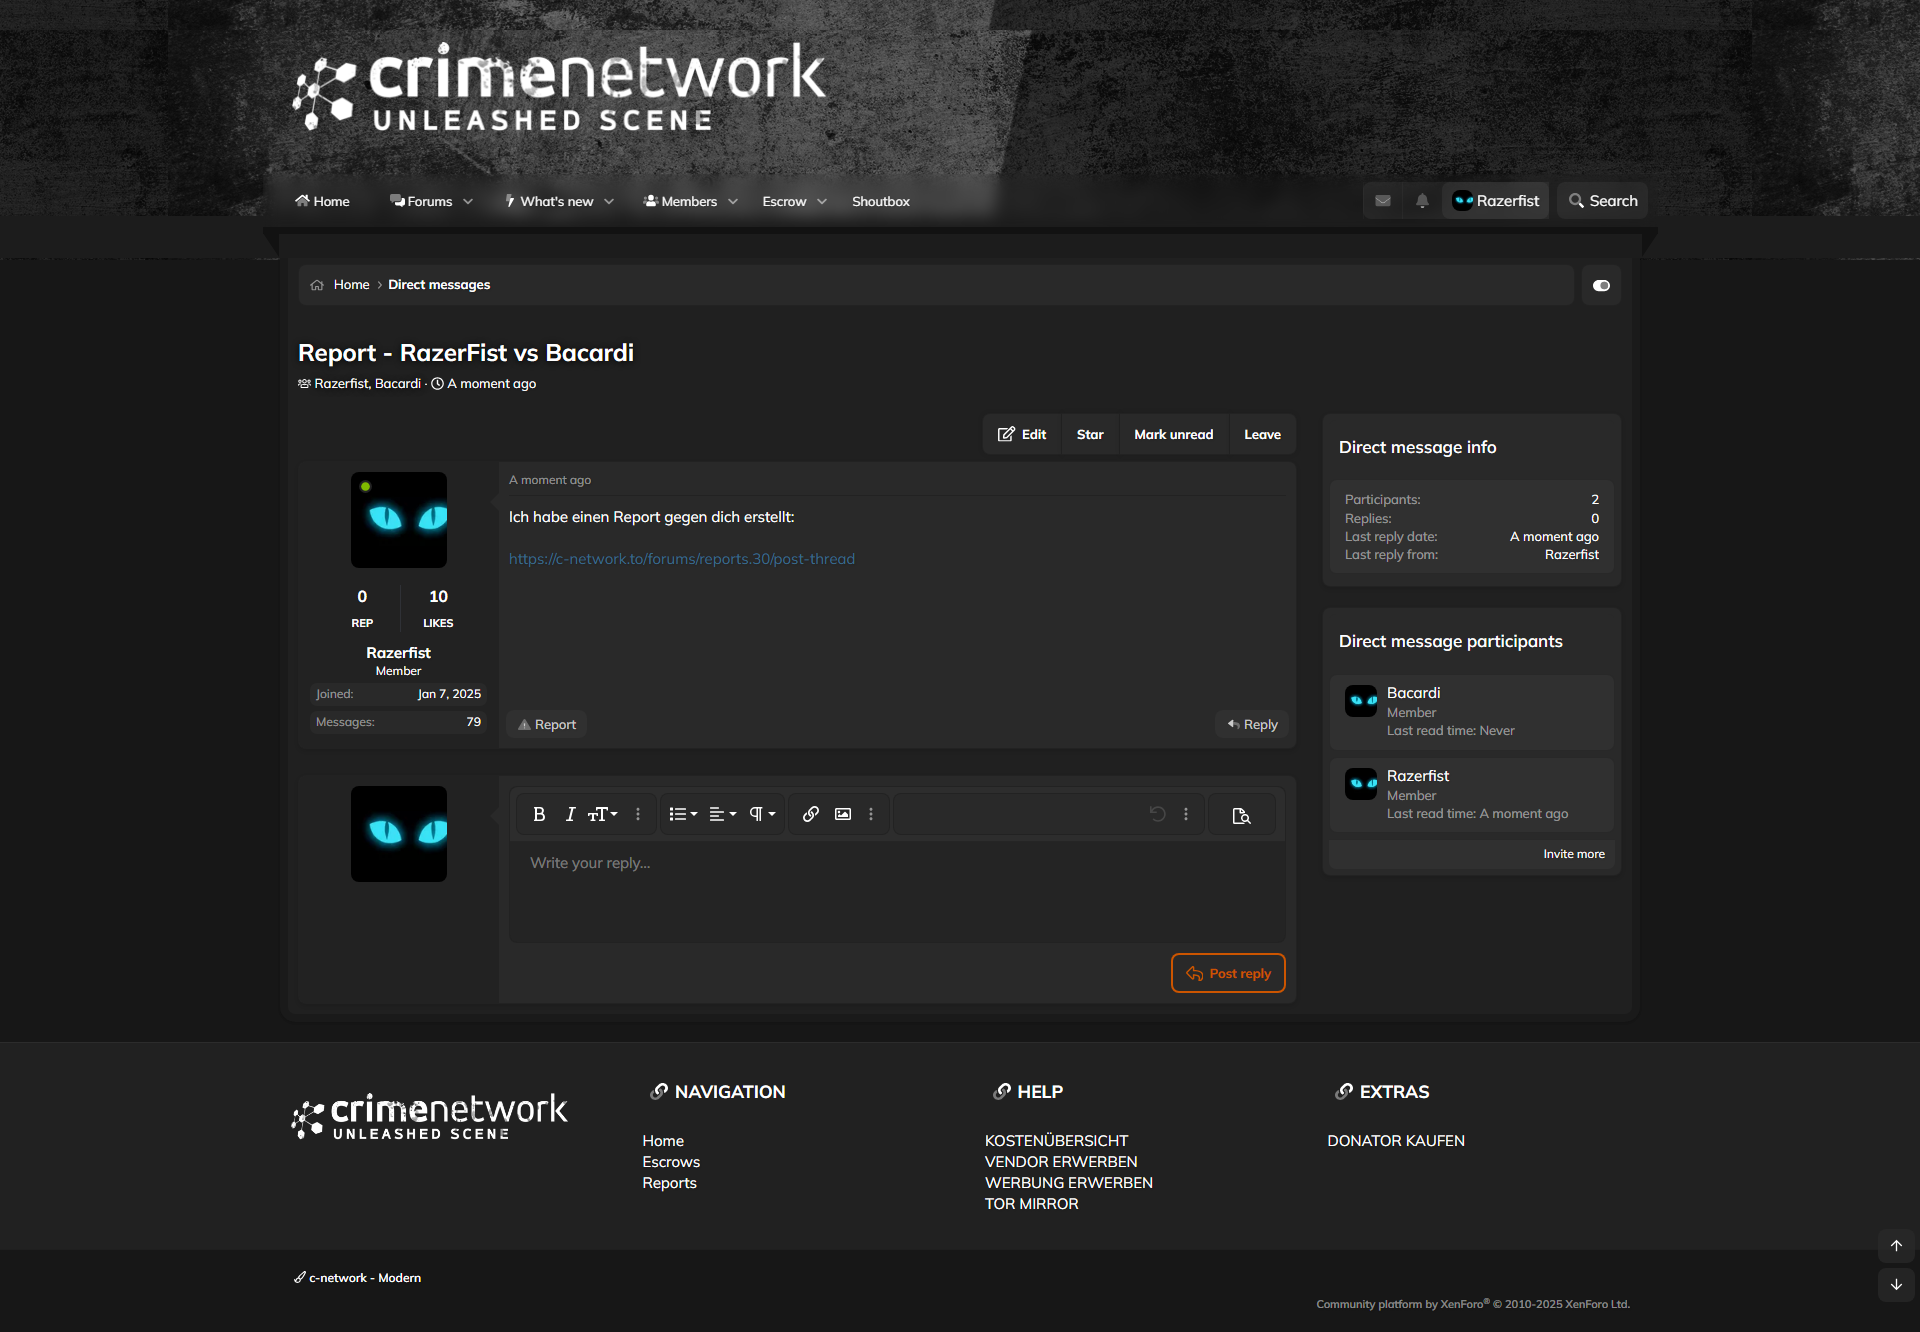Click the undo arrow in editor

coord(1157,814)
